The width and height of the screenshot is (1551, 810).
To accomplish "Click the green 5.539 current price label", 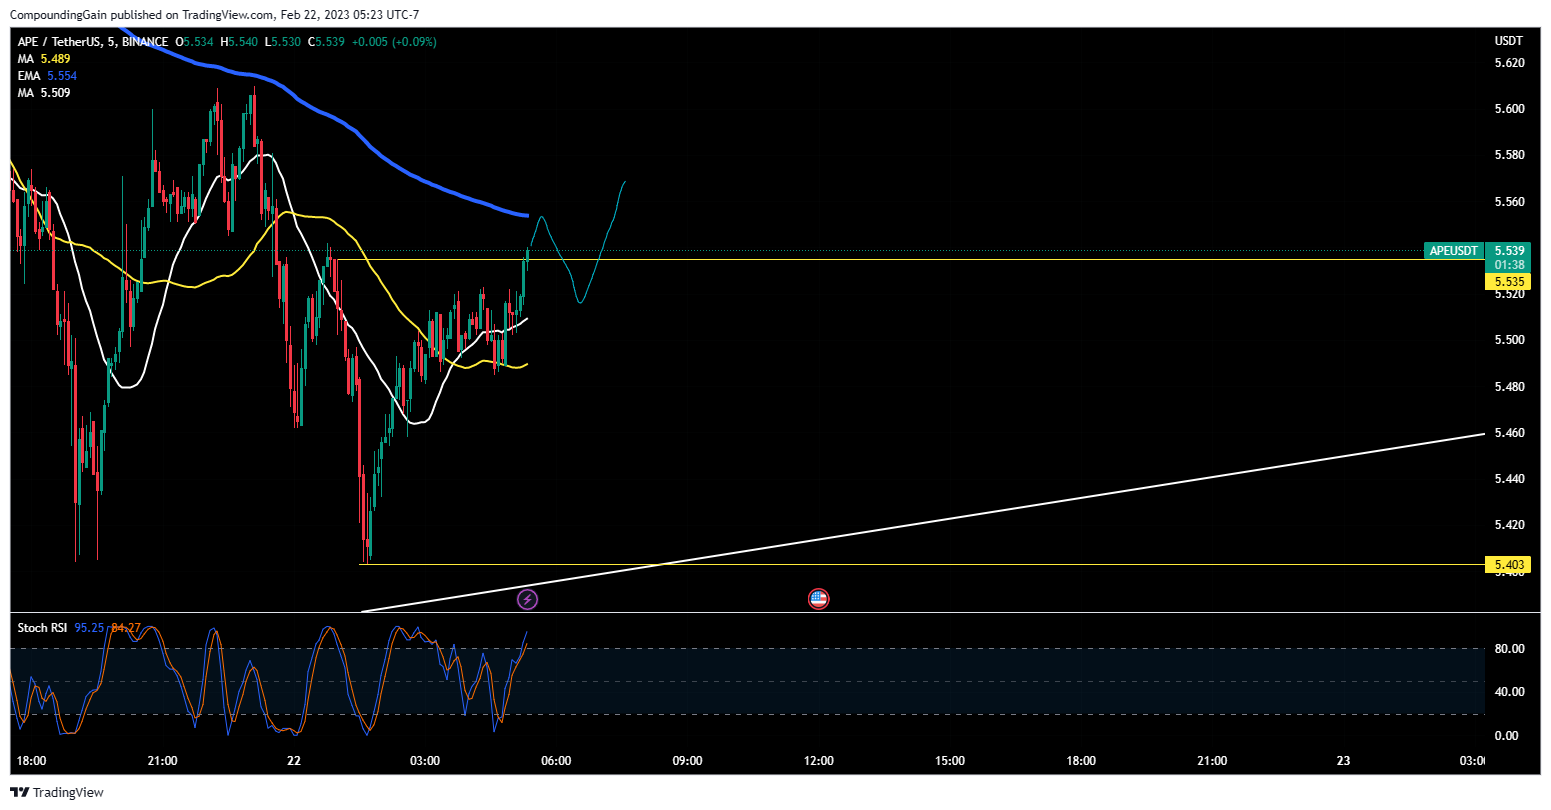I will click(1509, 250).
